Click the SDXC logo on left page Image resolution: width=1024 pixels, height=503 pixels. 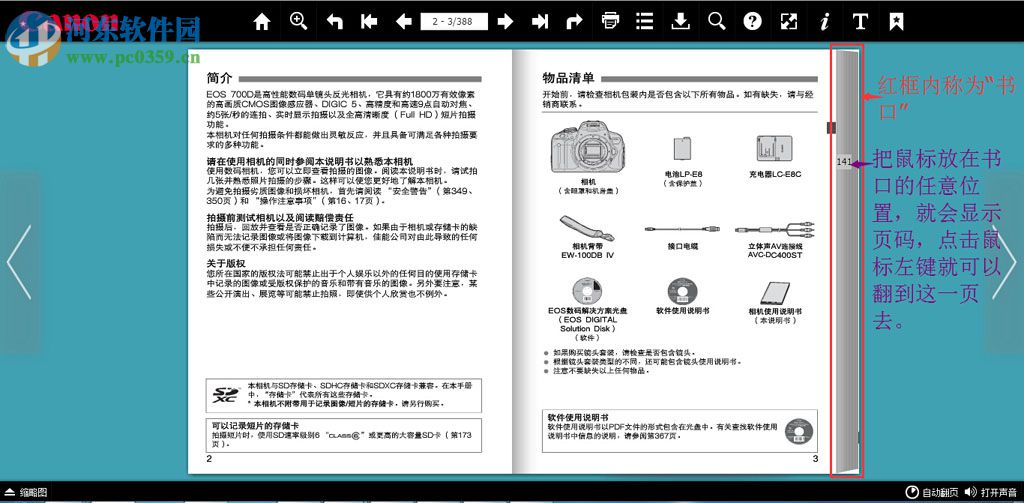pos(227,395)
